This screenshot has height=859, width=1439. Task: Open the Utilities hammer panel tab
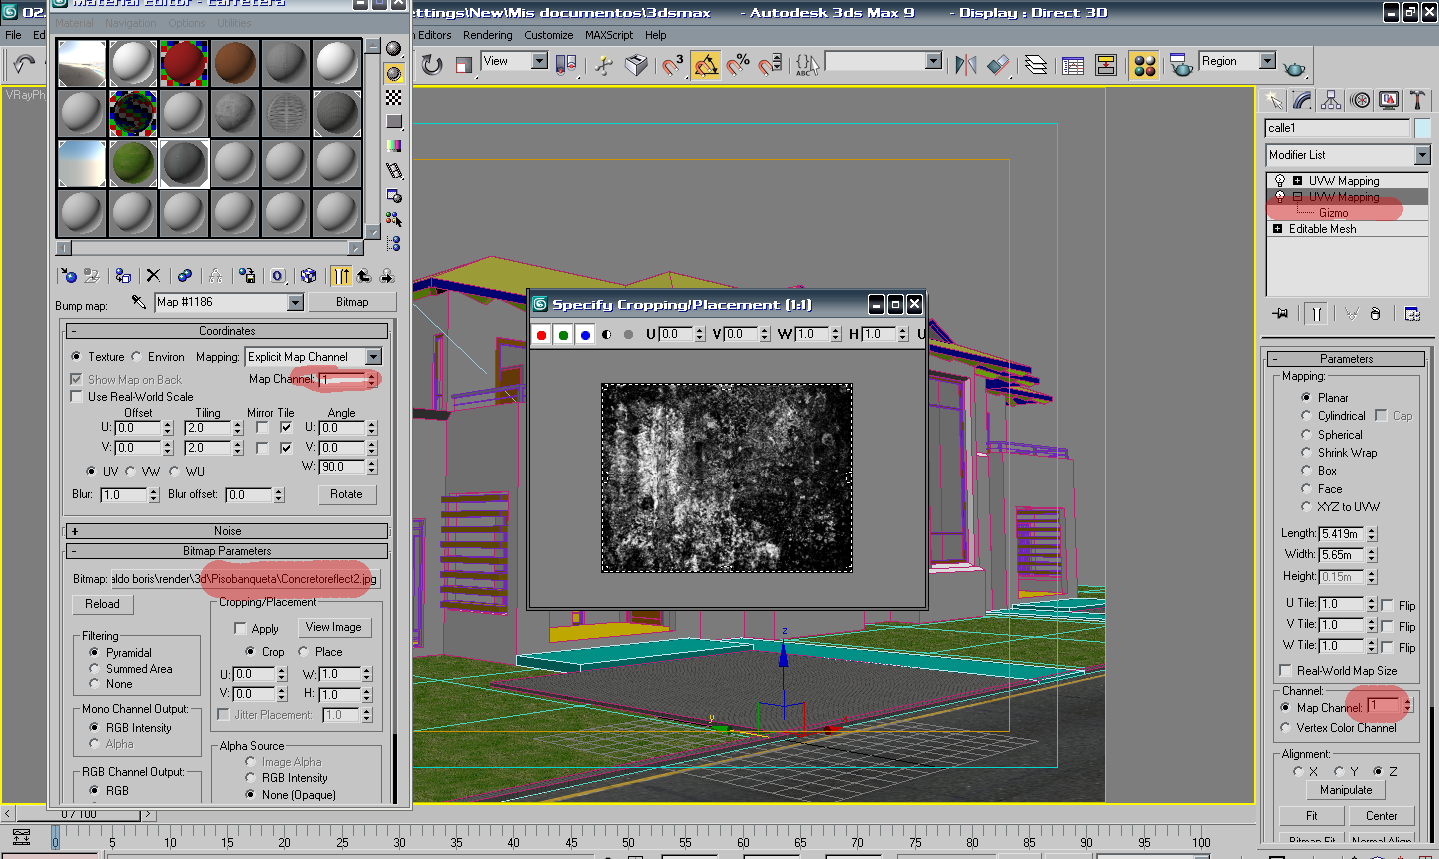(1417, 100)
